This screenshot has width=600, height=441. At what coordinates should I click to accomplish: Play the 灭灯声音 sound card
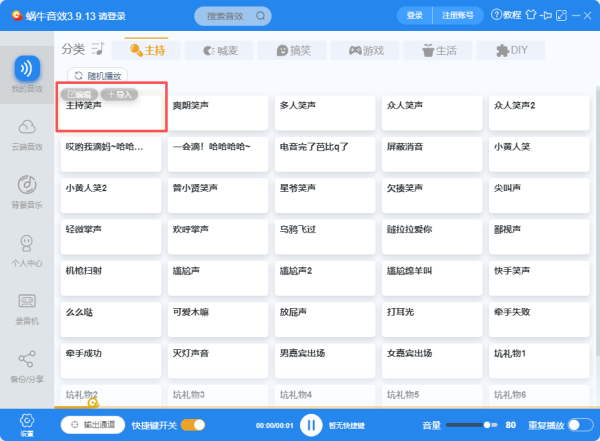[218, 361]
